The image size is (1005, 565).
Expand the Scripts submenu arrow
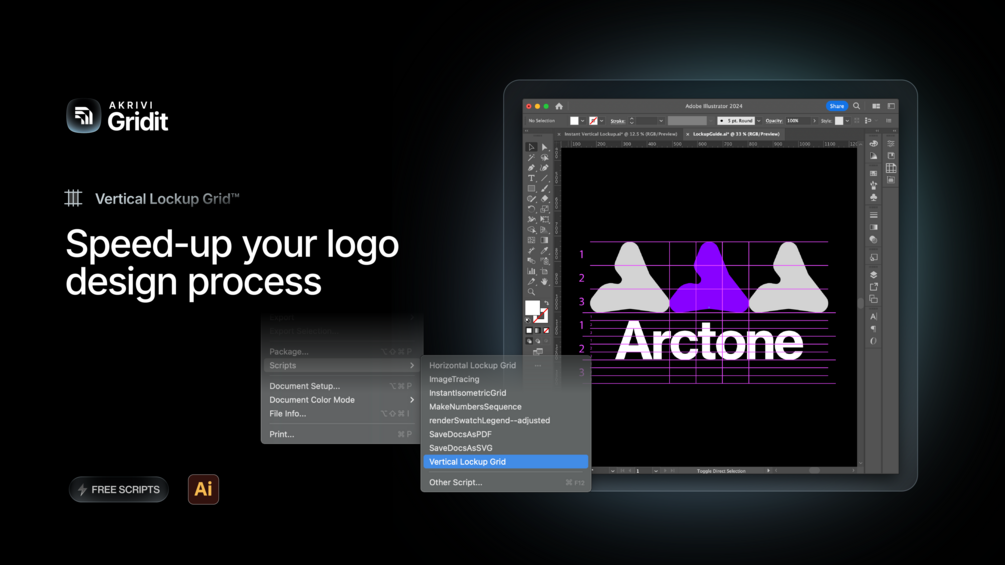pos(411,365)
